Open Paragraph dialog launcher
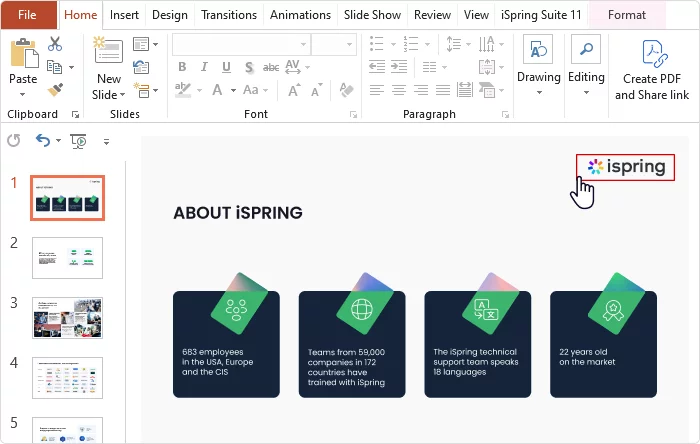Screen dimensions: 700x444 point(505,115)
